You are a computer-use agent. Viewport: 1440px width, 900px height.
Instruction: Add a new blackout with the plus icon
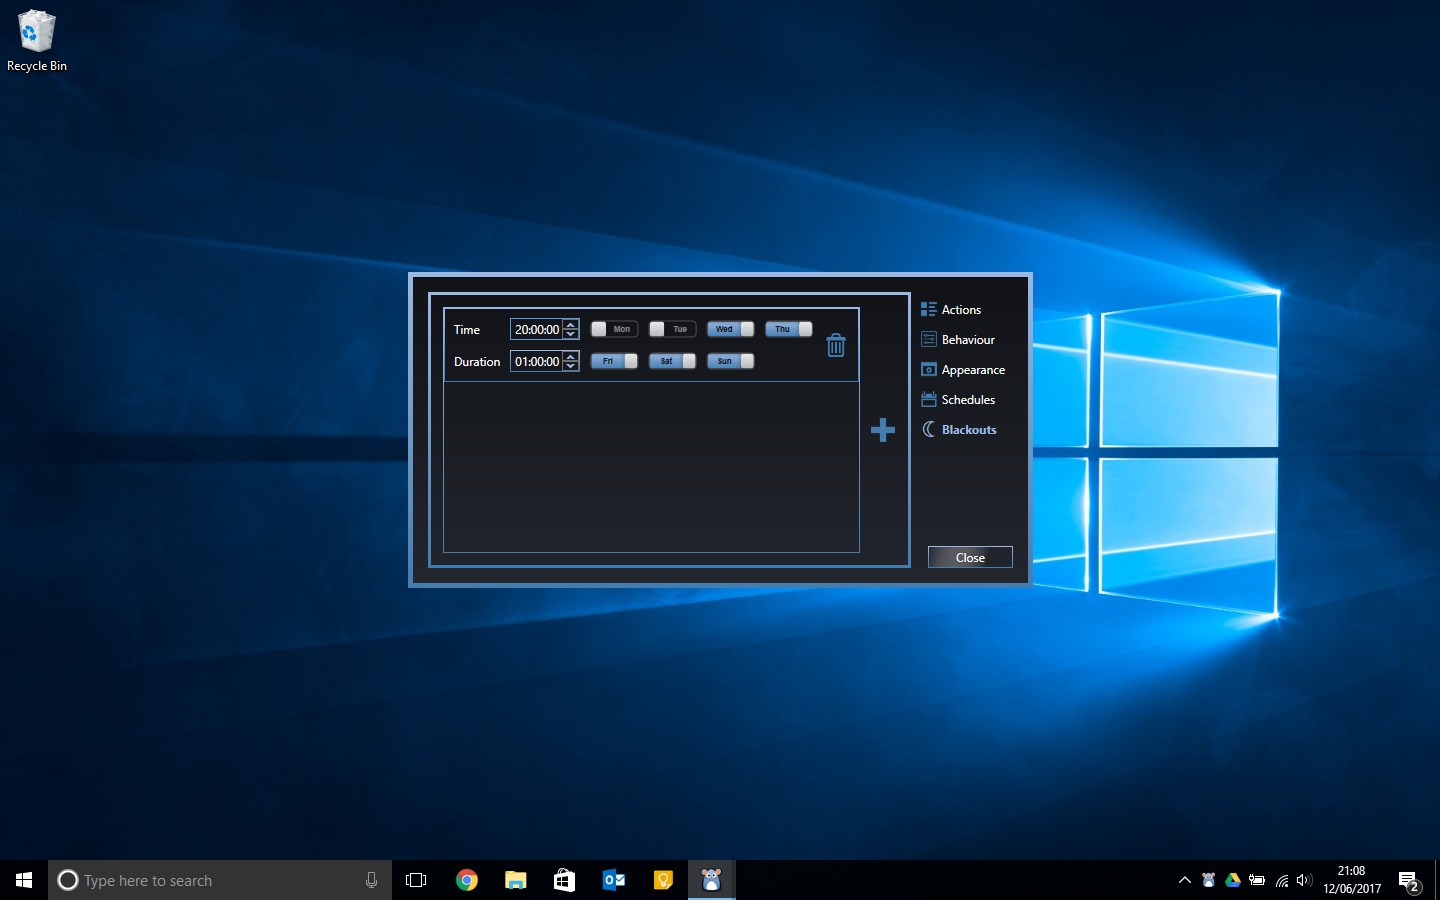coord(882,430)
